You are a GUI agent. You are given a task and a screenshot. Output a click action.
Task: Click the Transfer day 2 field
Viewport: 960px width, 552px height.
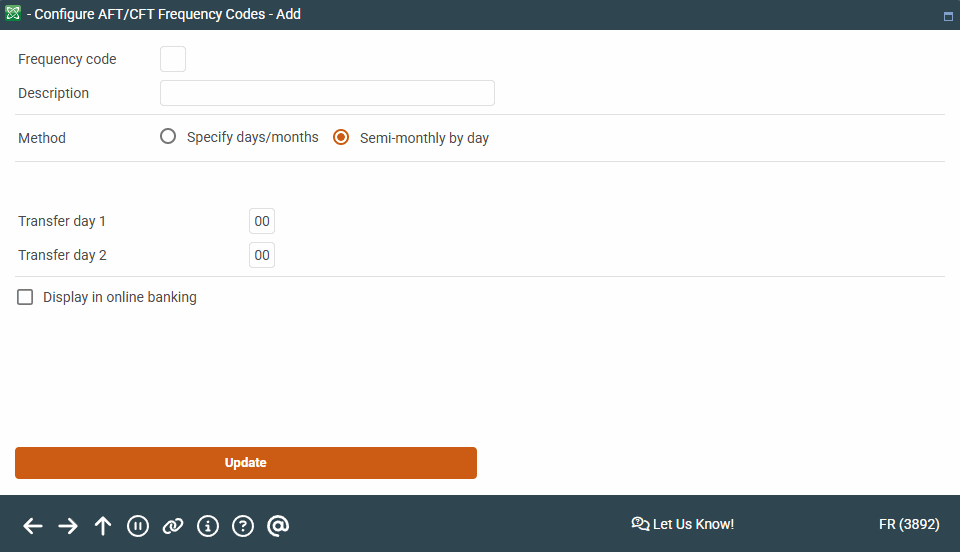tap(261, 255)
